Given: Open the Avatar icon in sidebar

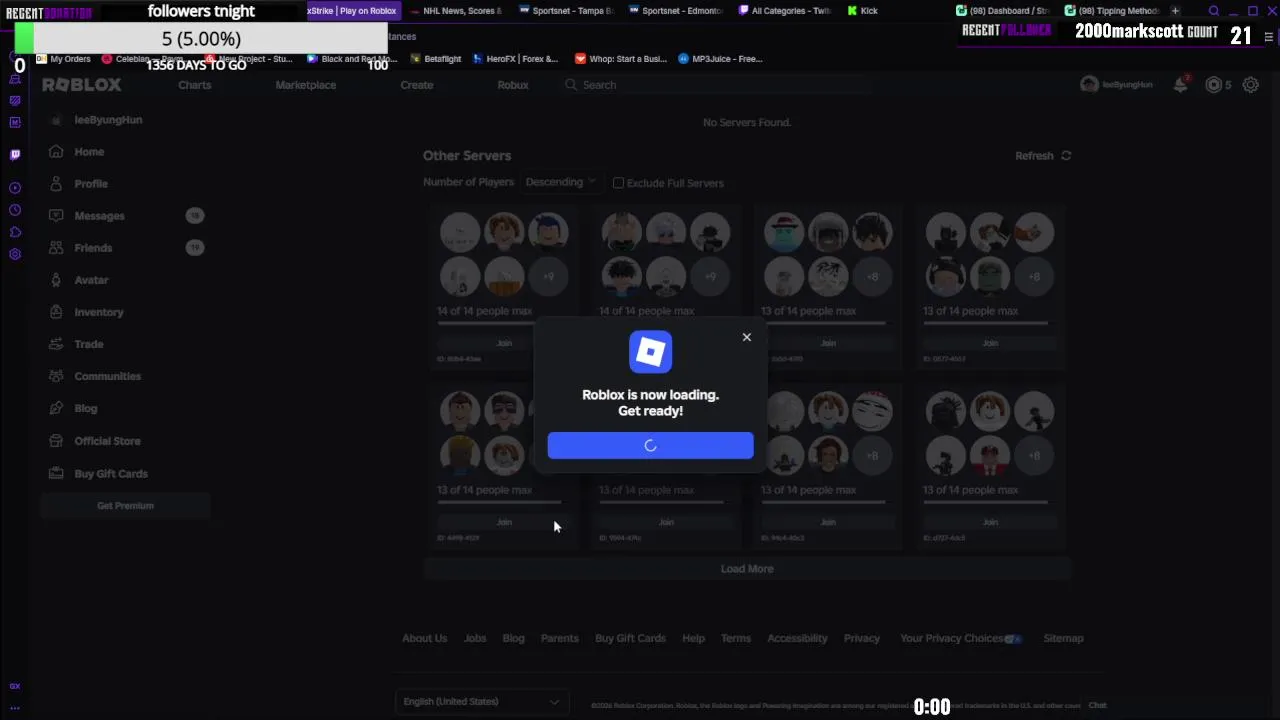Looking at the screenshot, I should point(56,280).
